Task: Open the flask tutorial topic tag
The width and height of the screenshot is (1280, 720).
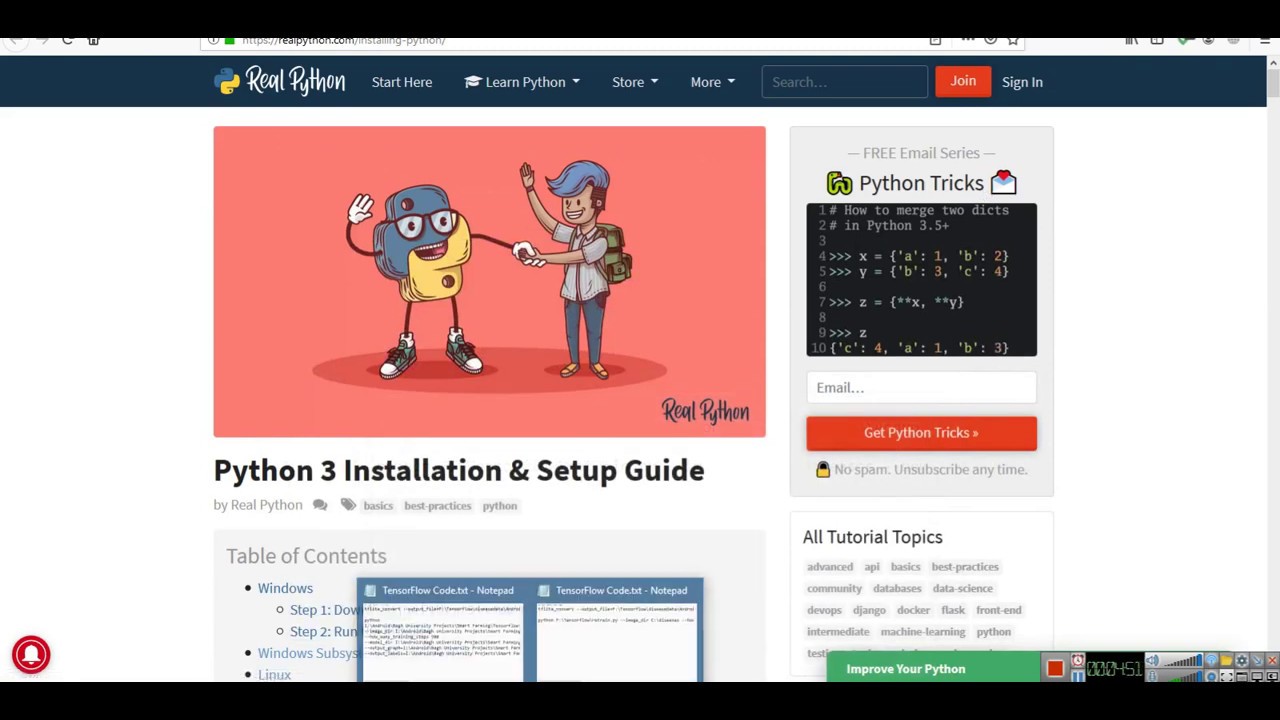Action: coord(953,610)
